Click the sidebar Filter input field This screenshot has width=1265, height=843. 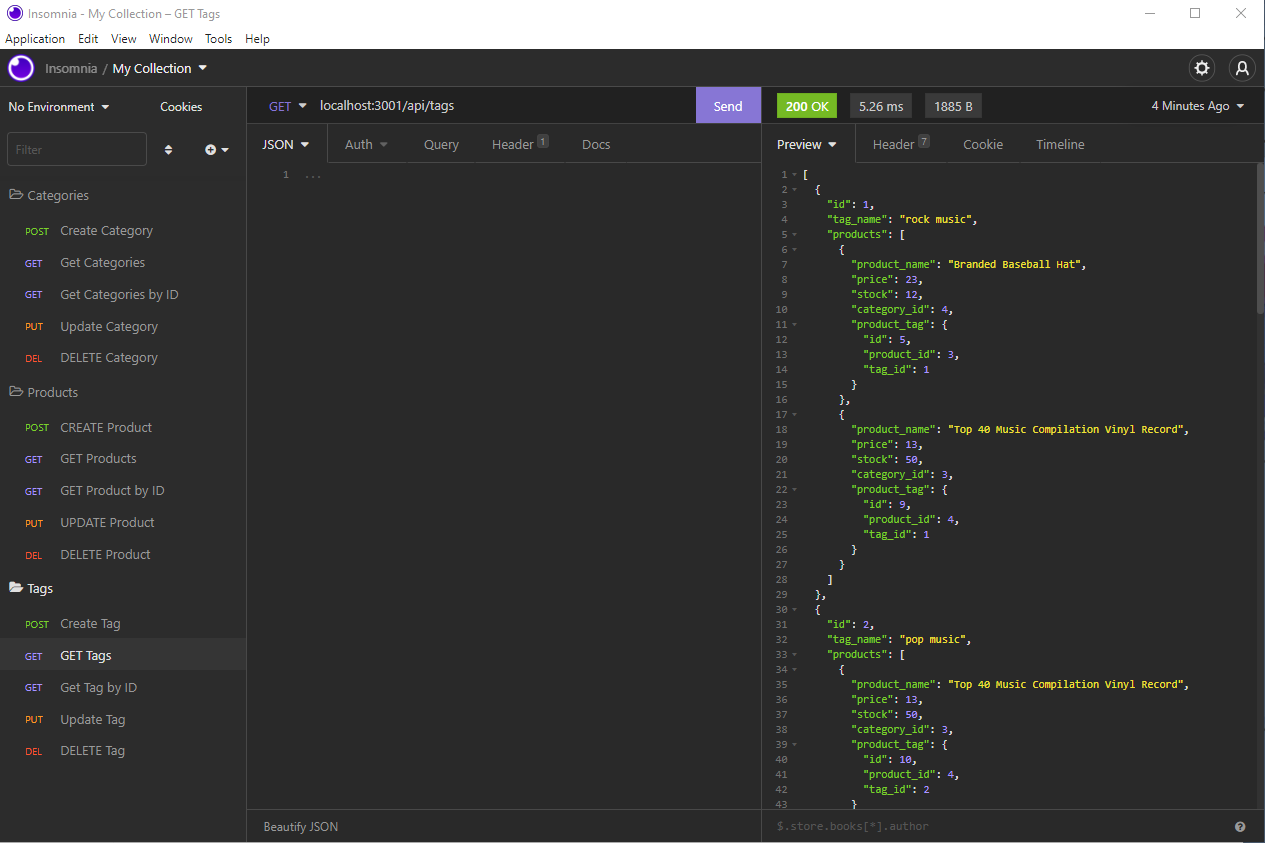point(76,148)
